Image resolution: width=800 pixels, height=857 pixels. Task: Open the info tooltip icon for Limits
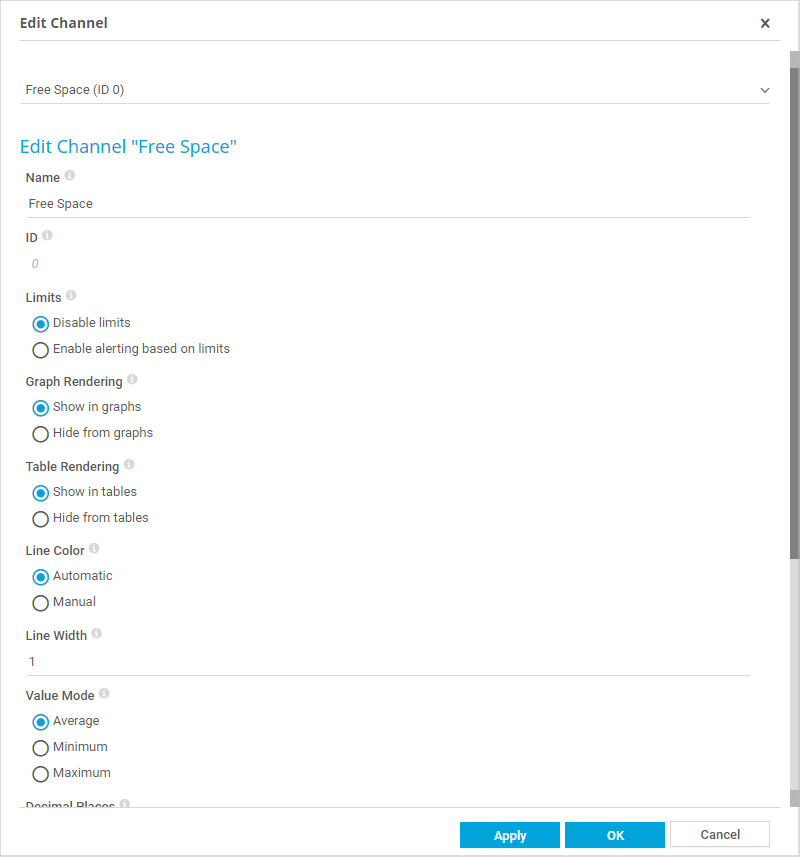tap(71, 296)
